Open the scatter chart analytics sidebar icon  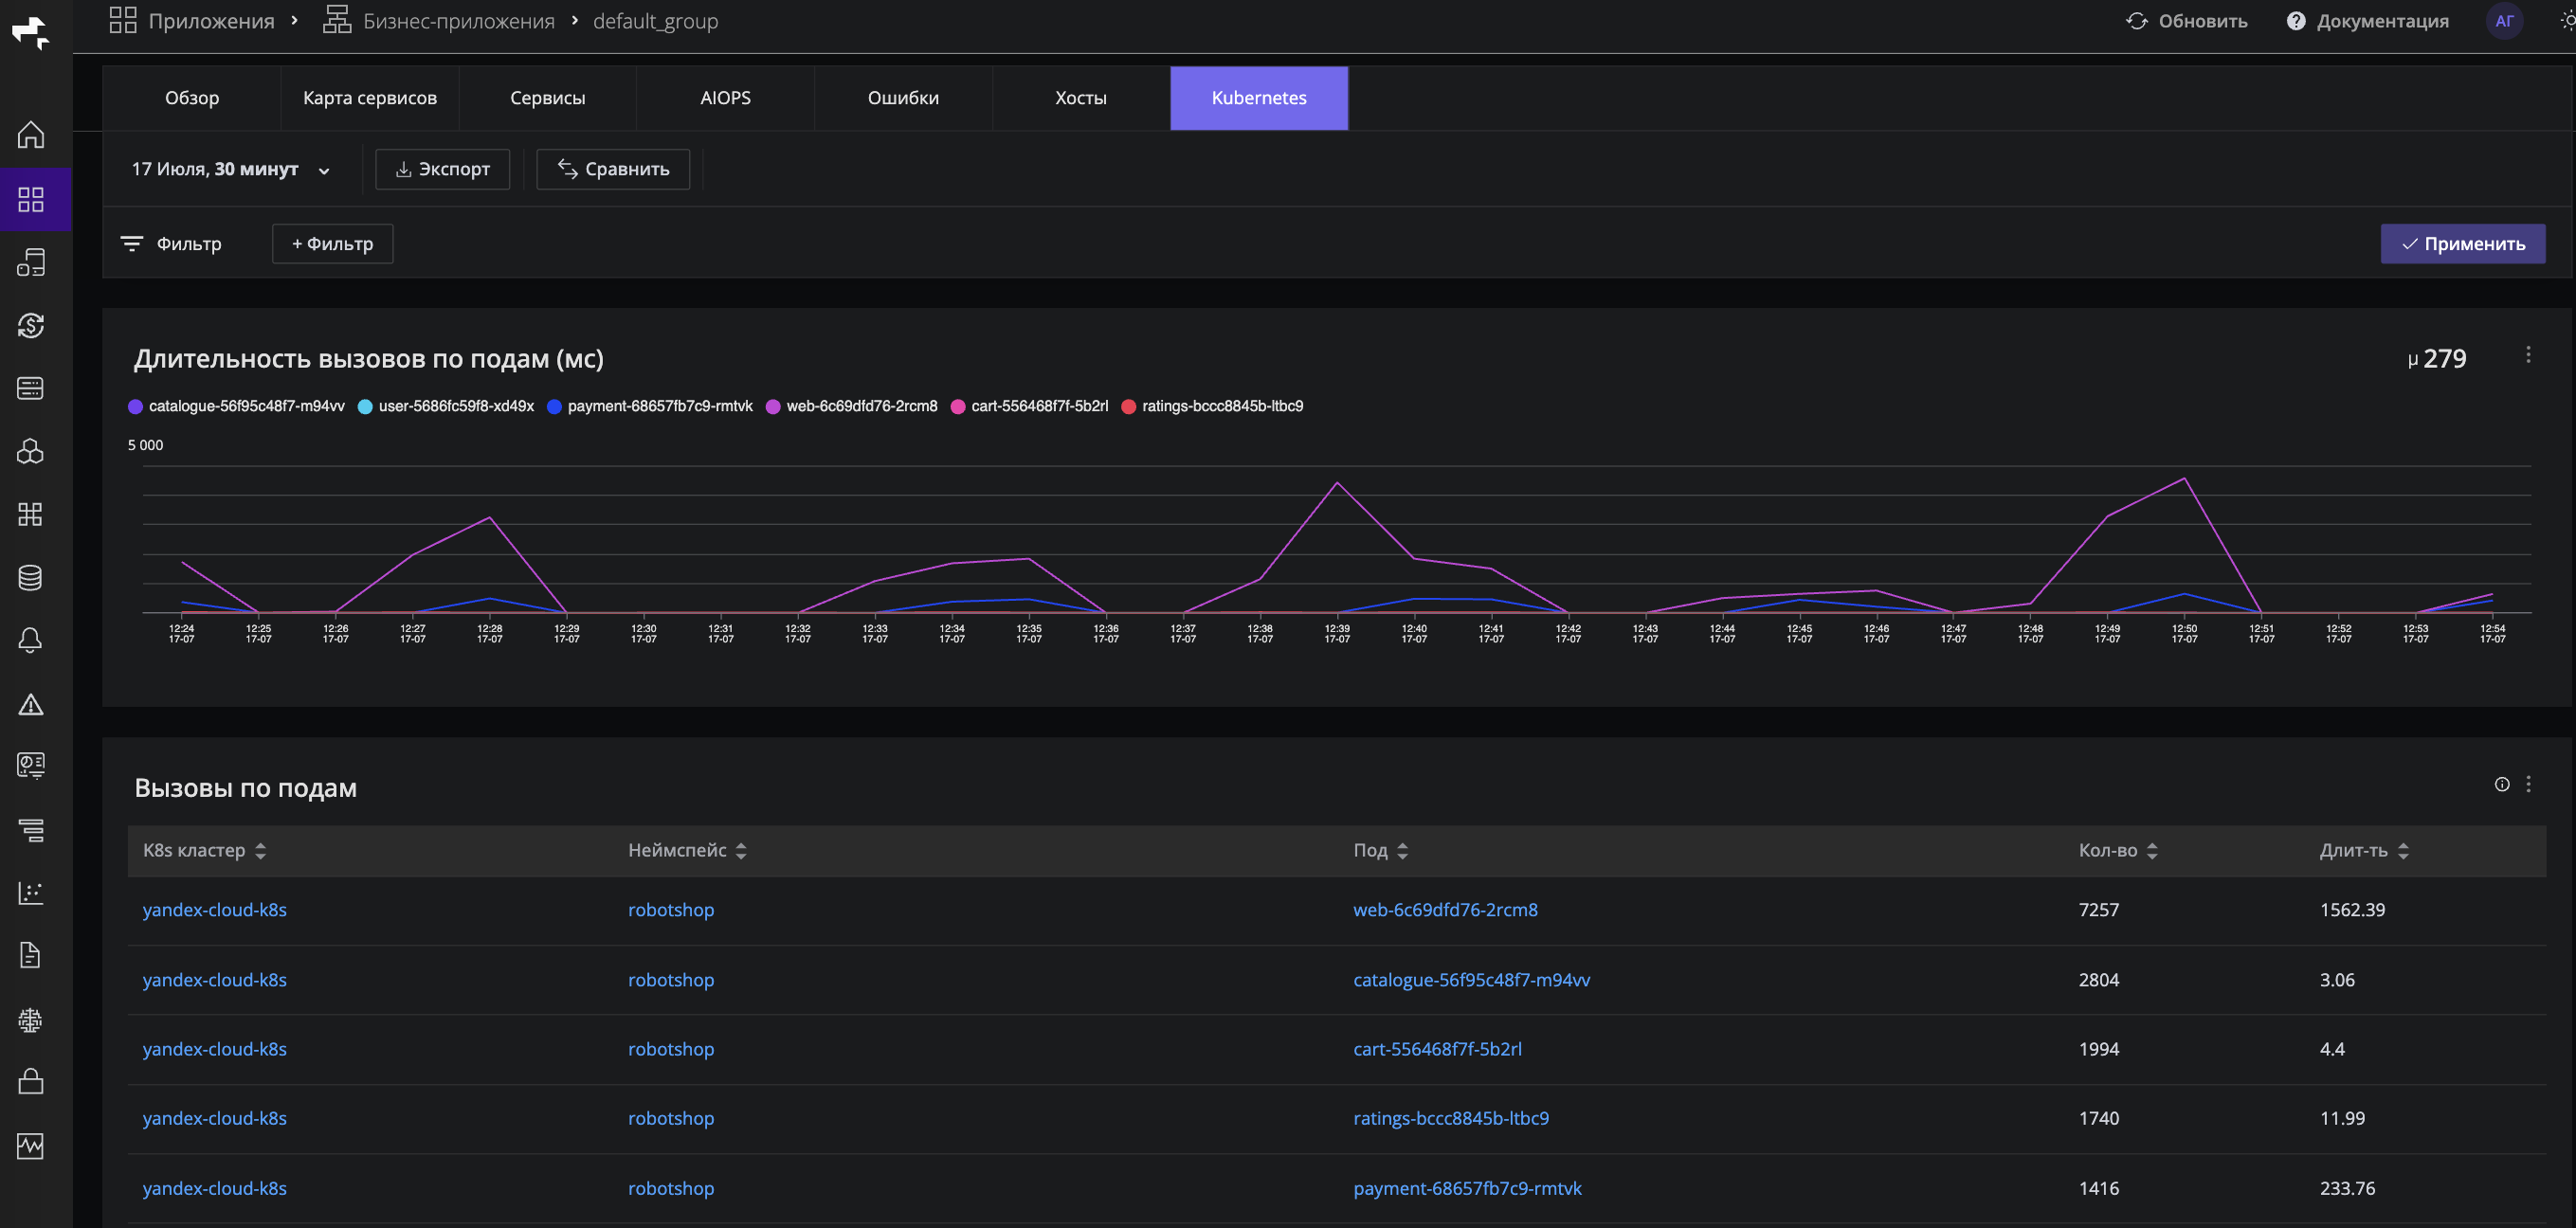[x=31, y=892]
